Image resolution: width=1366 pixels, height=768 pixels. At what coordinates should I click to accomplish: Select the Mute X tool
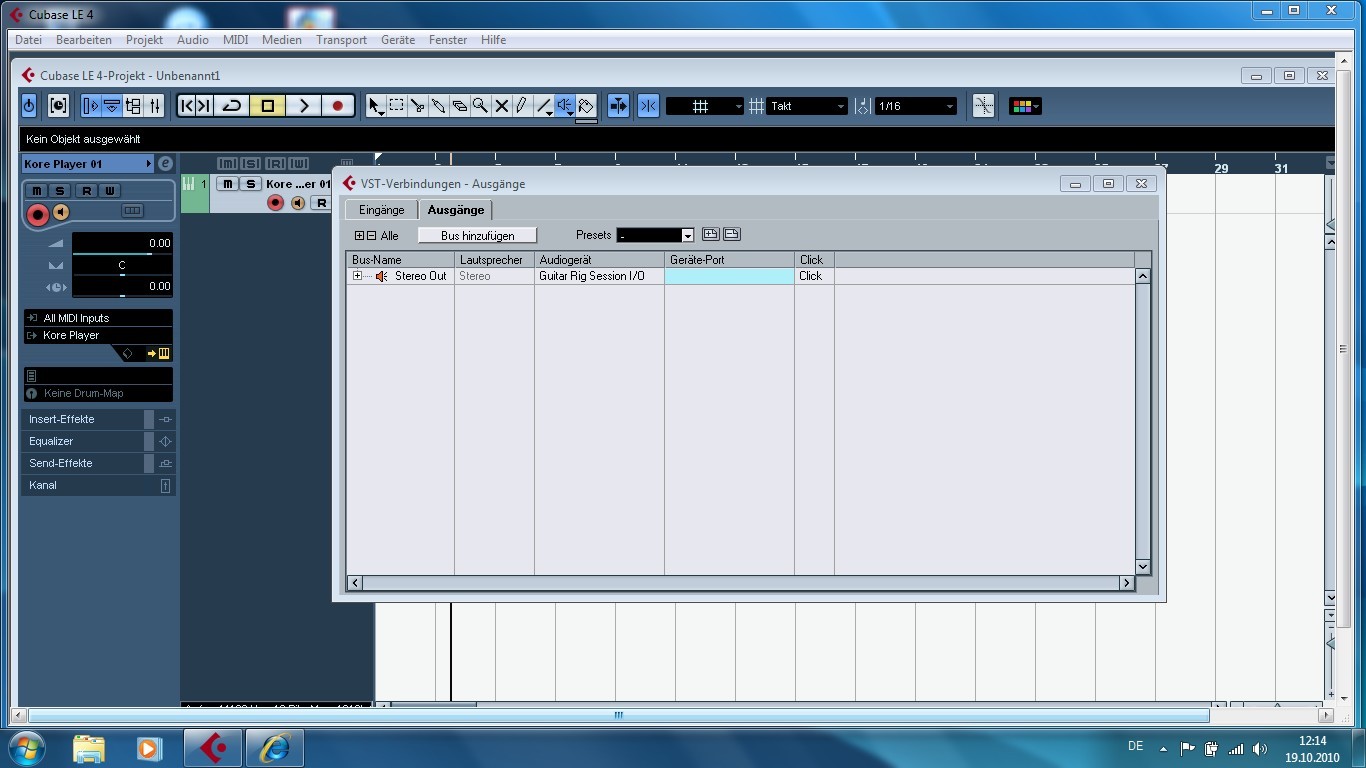tap(502, 106)
